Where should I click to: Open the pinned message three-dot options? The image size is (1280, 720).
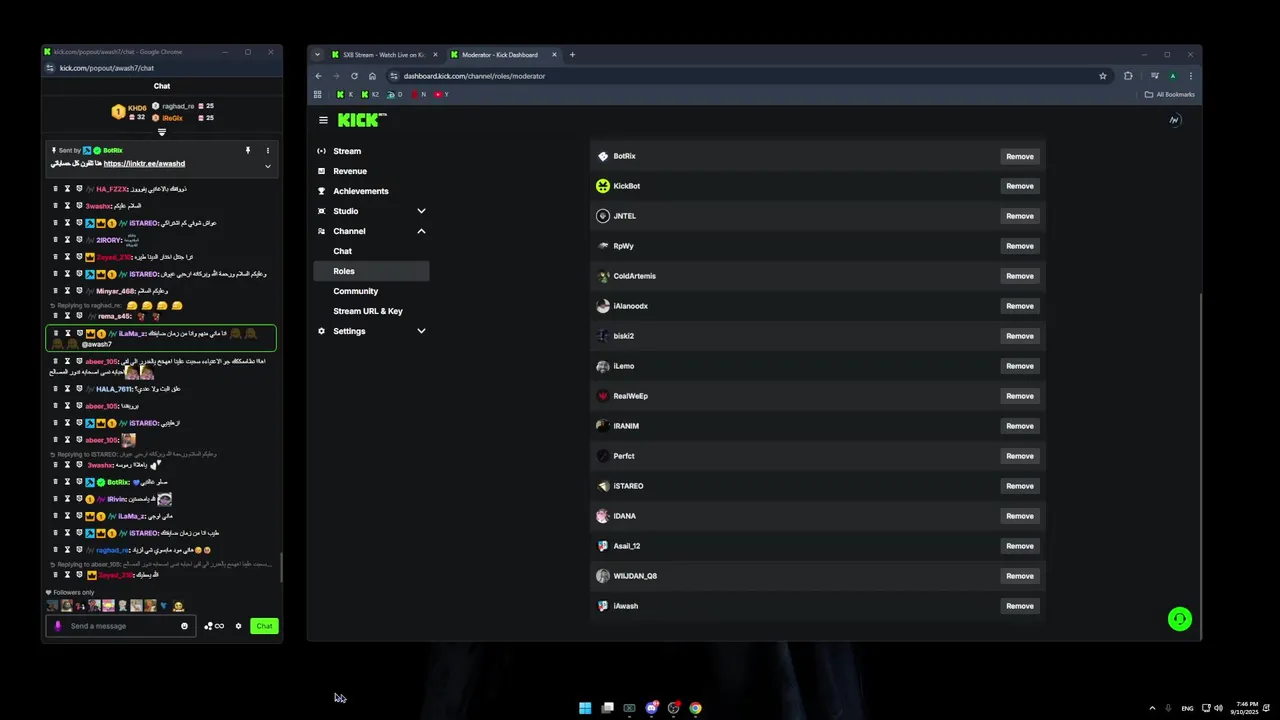(267, 150)
